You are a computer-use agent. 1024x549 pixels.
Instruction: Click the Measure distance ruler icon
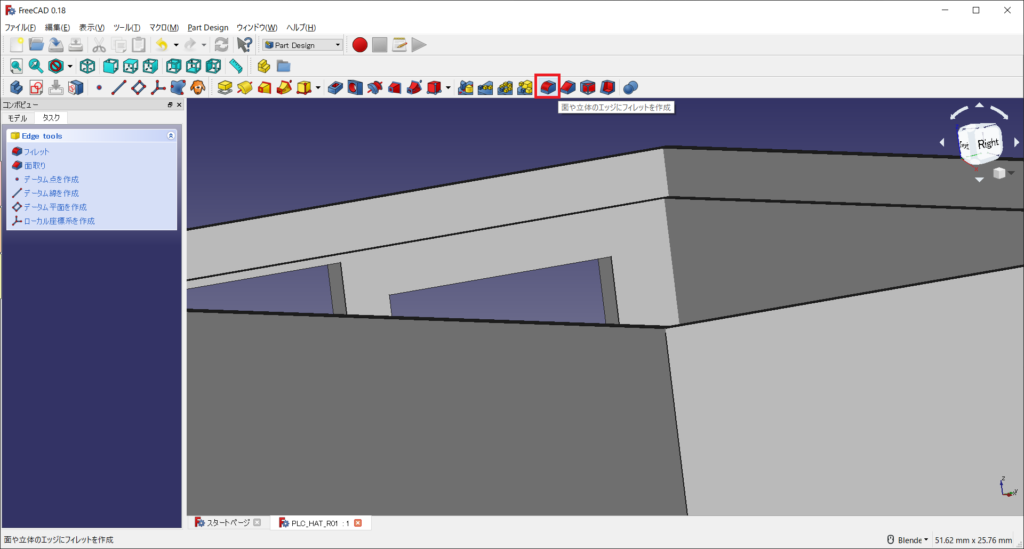(x=236, y=66)
